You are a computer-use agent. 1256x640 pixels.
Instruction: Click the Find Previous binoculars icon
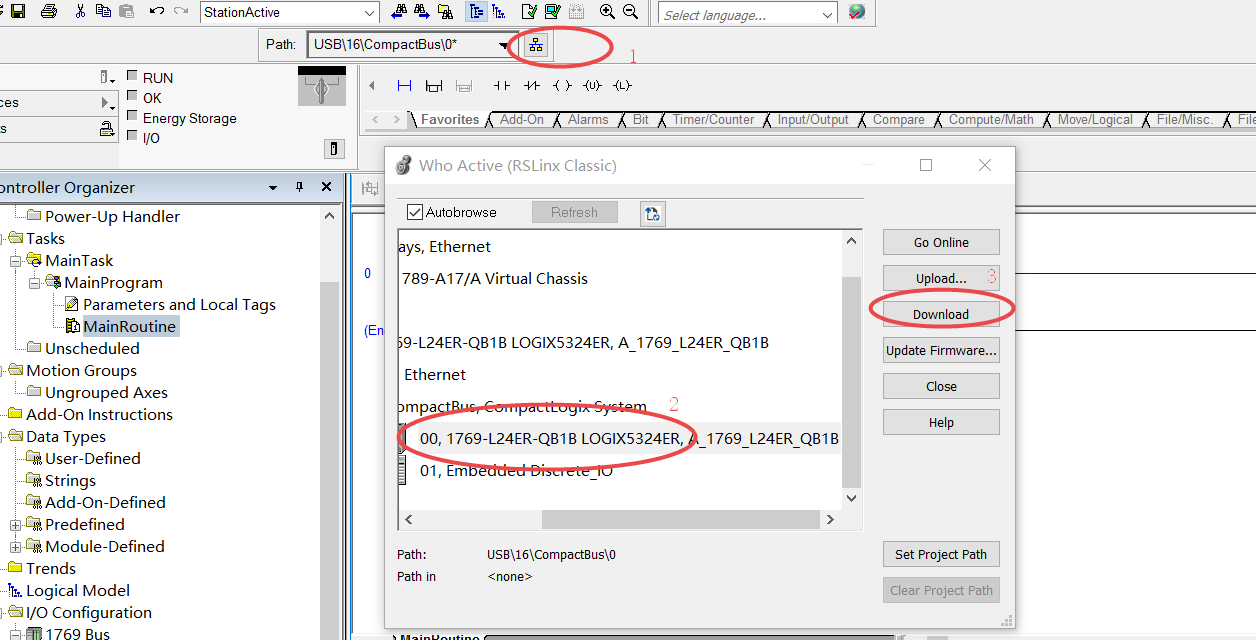[x=399, y=12]
